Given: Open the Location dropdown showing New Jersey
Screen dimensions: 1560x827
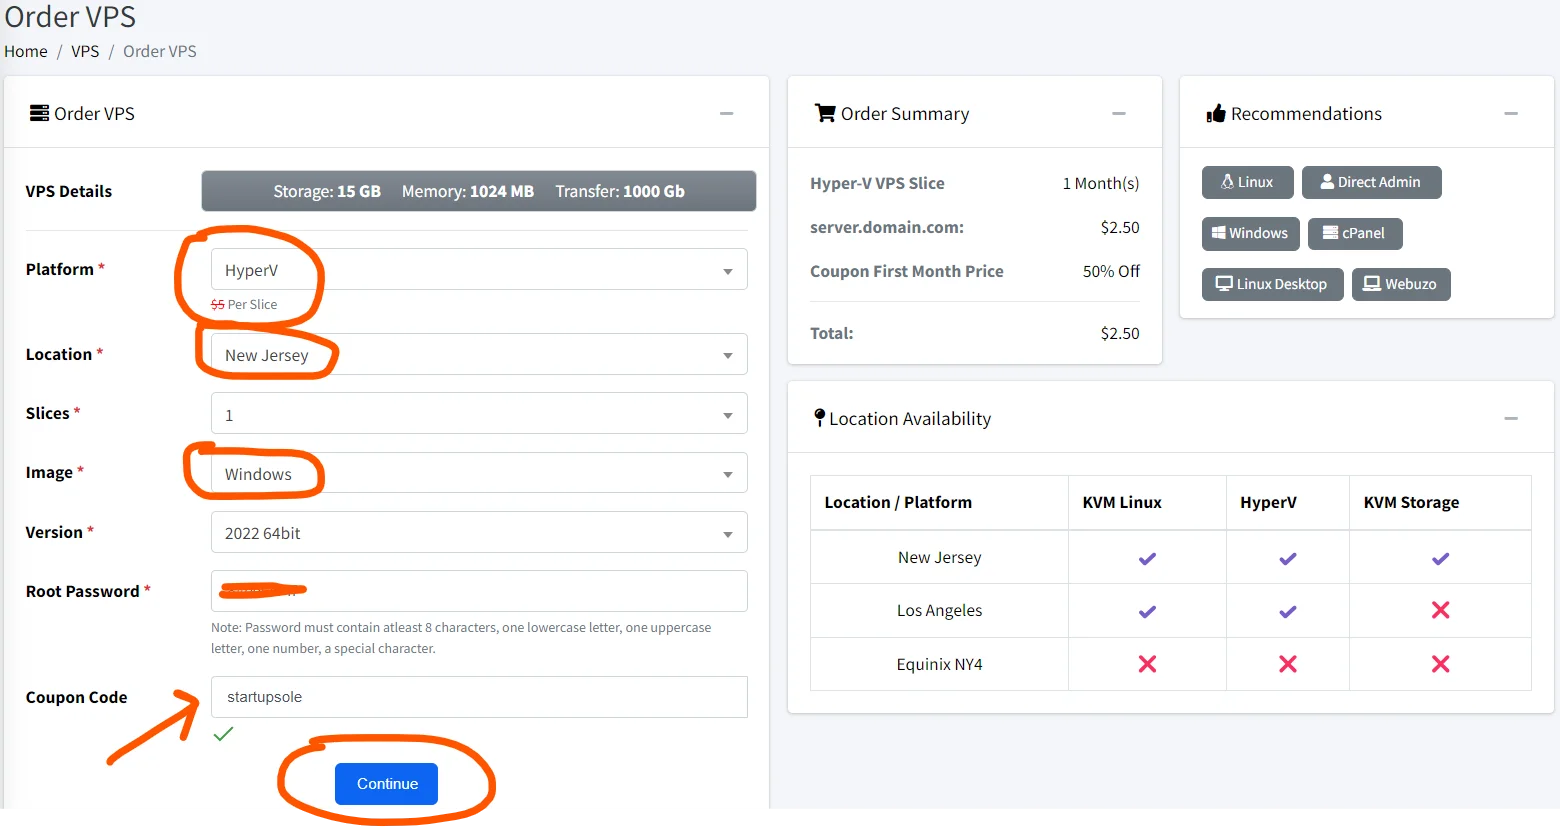Looking at the screenshot, I should [479, 355].
